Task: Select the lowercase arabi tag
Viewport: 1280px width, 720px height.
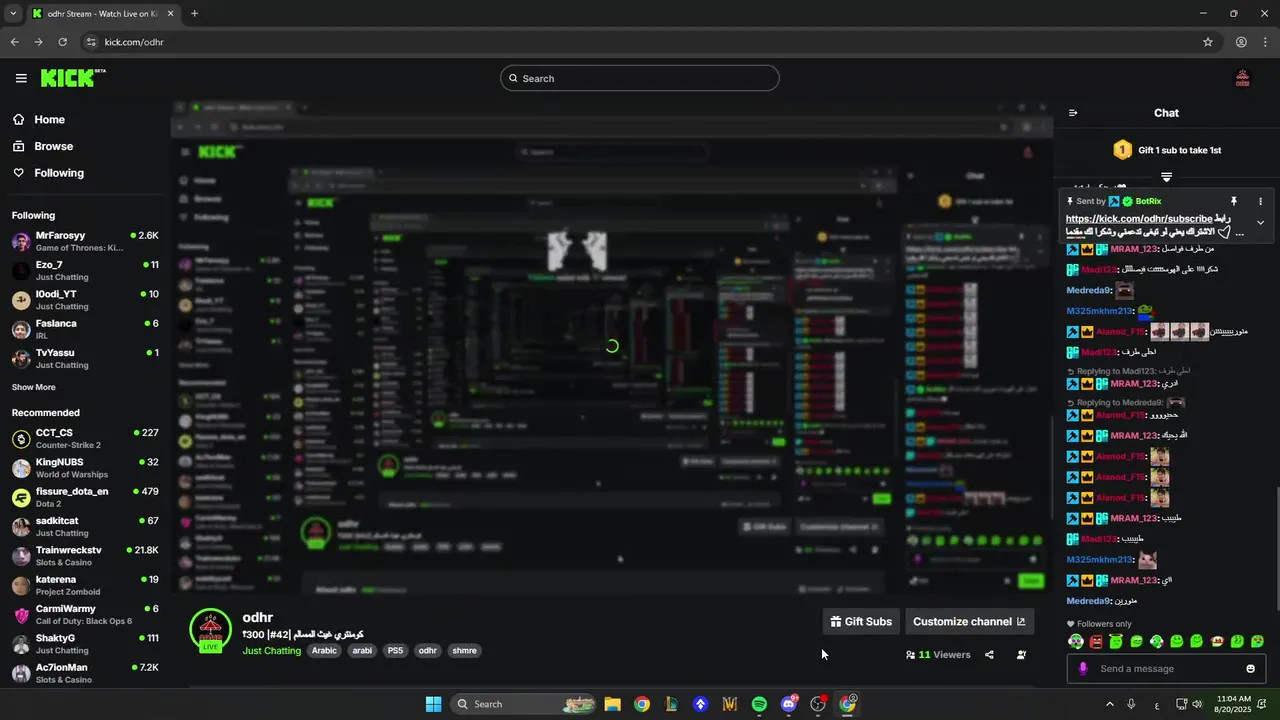Action: tap(362, 651)
